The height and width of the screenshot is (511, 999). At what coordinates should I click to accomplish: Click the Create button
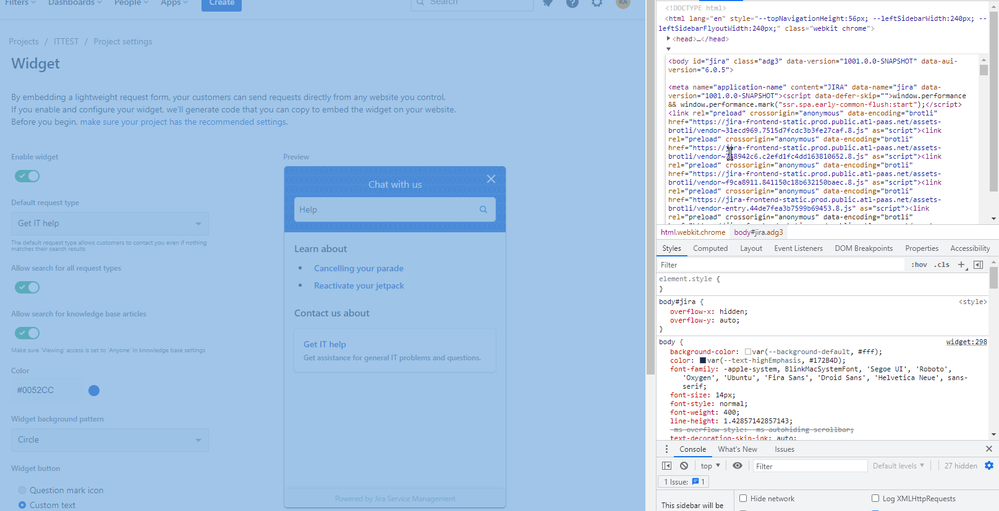pyautogui.click(x=222, y=4)
